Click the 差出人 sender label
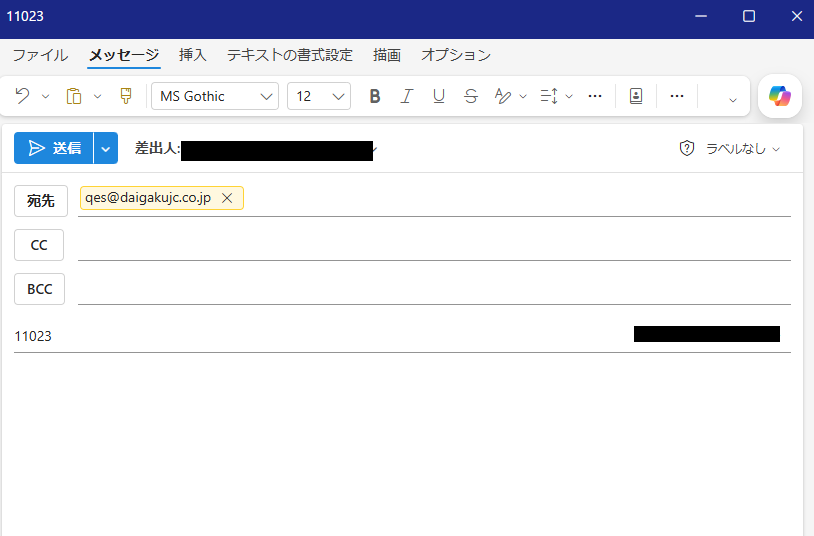Image resolution: width=814 pixels, height=536 pixels. pos(157,148)
